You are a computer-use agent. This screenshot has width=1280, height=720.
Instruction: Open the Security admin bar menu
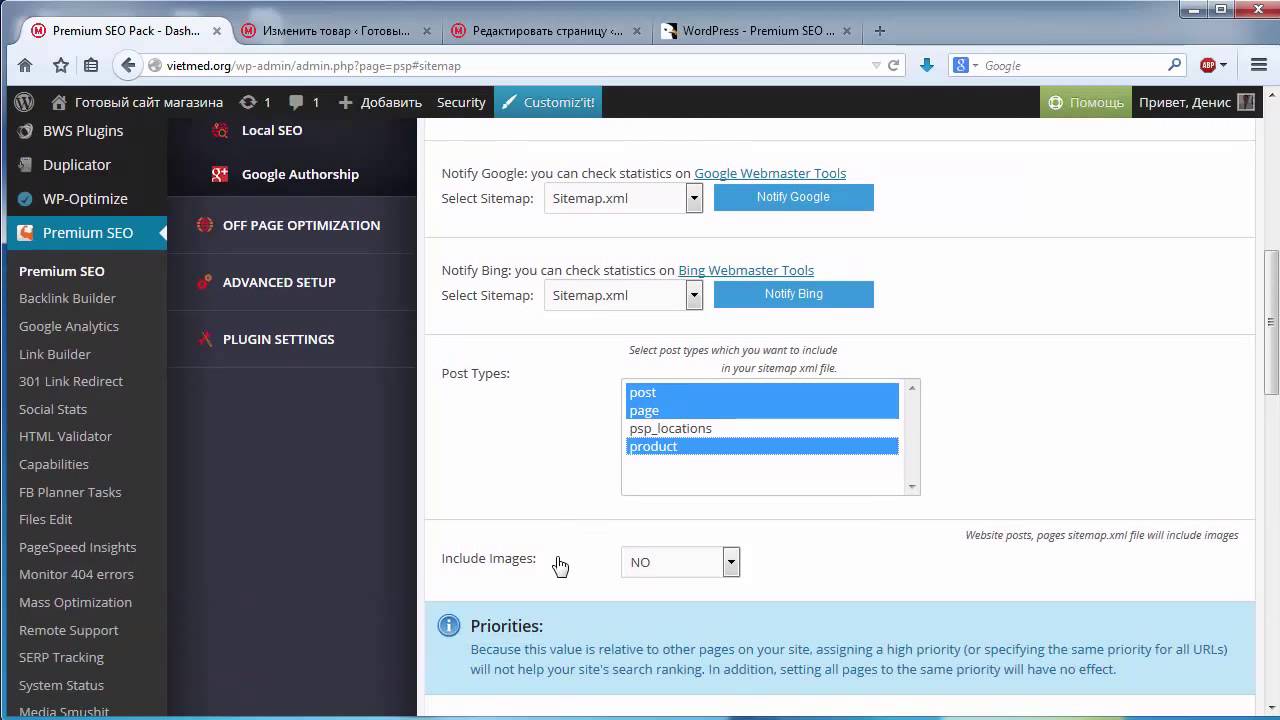coord(461,102)
